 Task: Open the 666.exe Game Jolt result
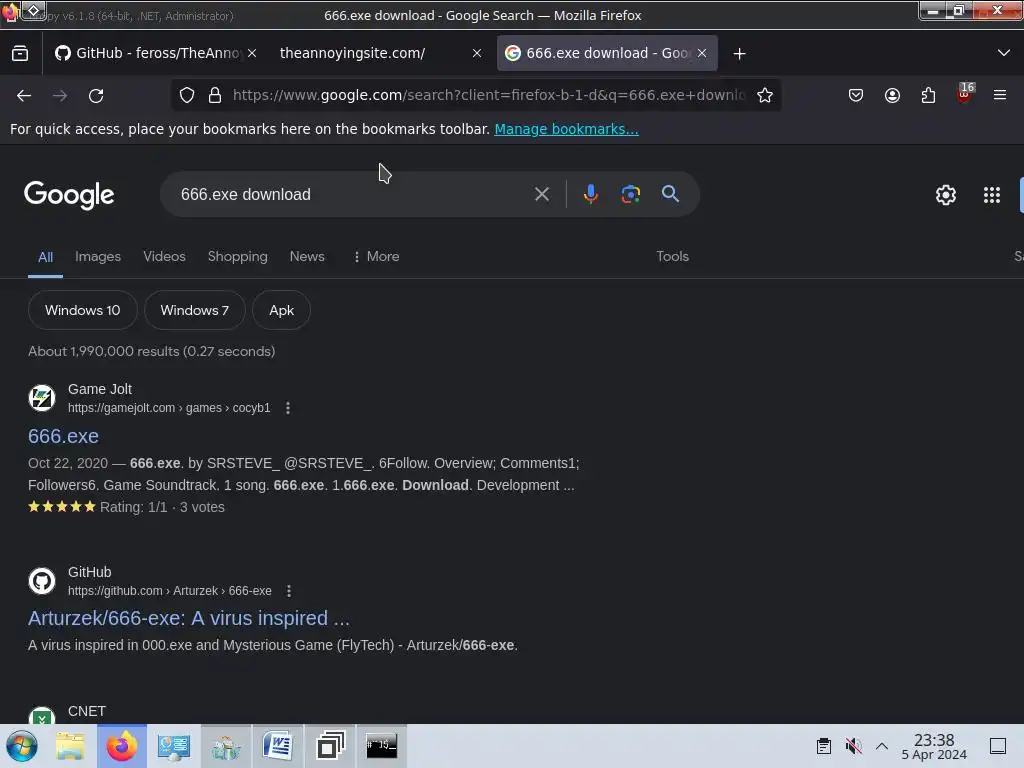pyautogui.click(x=63, y=436)
